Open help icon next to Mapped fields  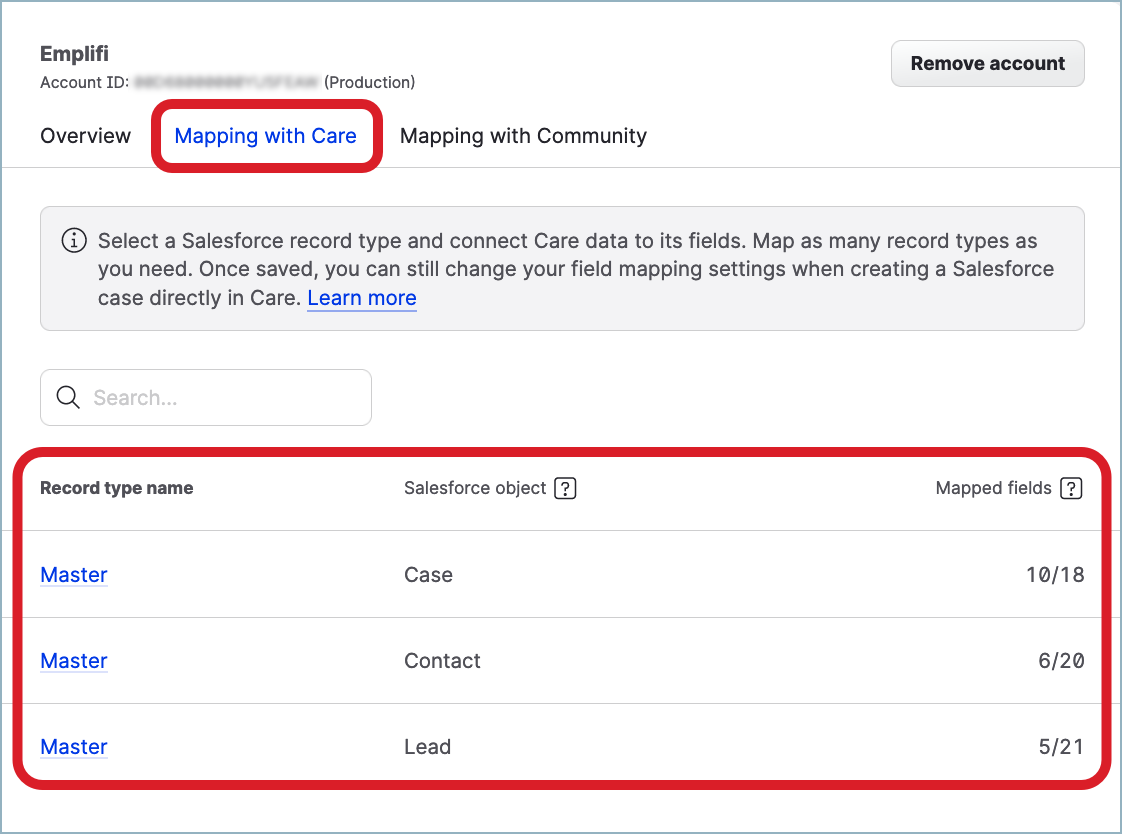pos(1071,489)
